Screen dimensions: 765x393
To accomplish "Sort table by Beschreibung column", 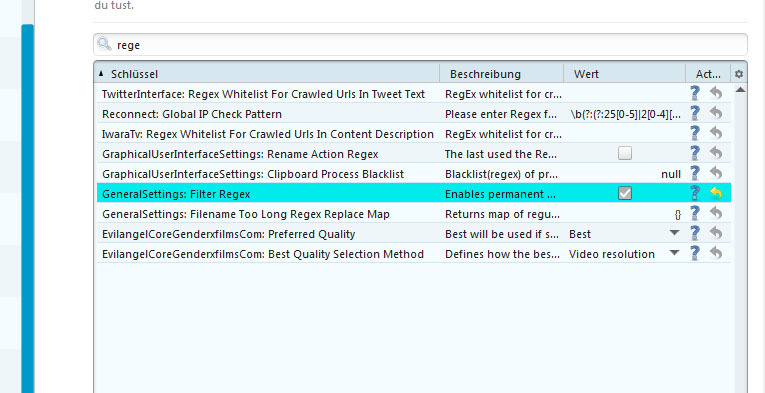I will 502,74.
